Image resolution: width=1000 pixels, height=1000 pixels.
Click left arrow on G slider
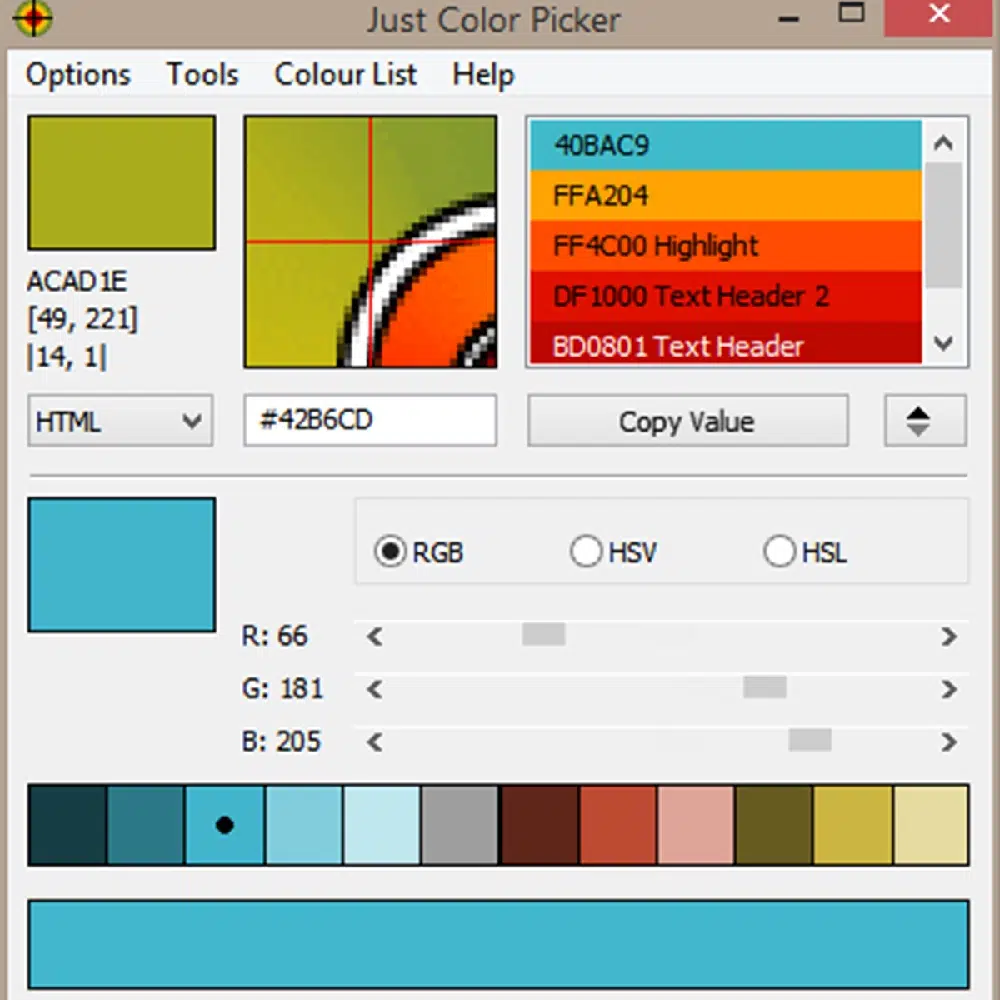(375, 689)
